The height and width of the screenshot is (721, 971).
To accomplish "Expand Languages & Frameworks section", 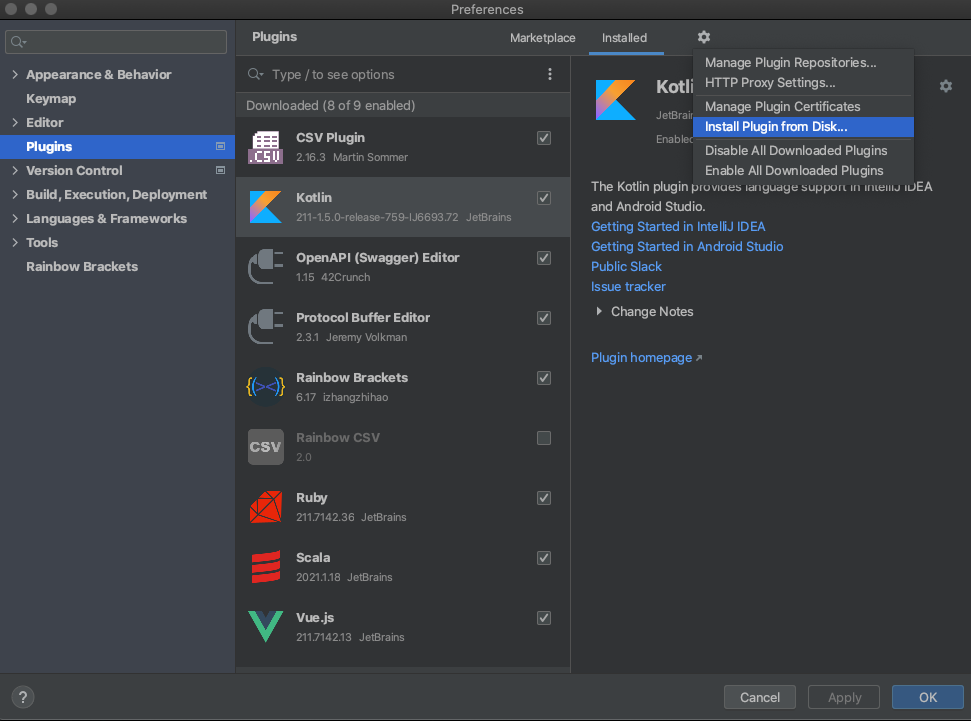I will [15, 219].
